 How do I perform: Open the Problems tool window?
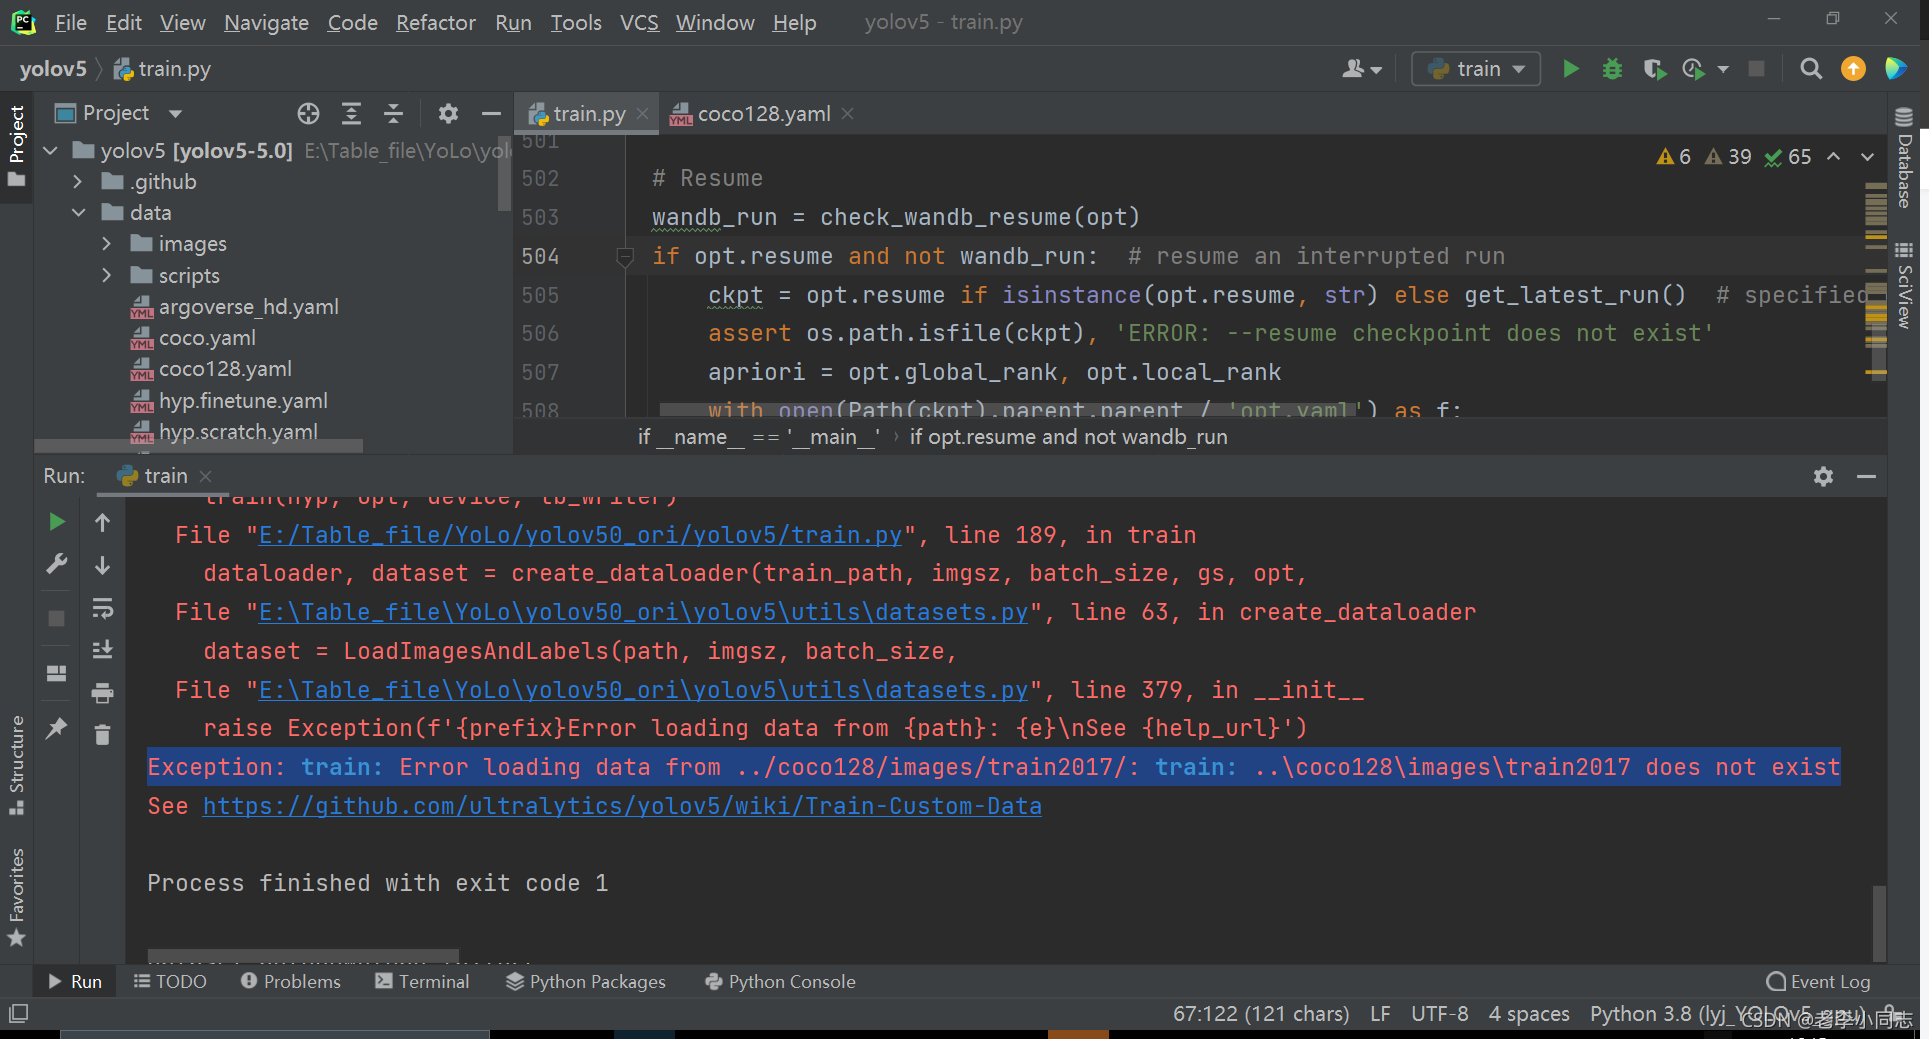coord(291,982)
